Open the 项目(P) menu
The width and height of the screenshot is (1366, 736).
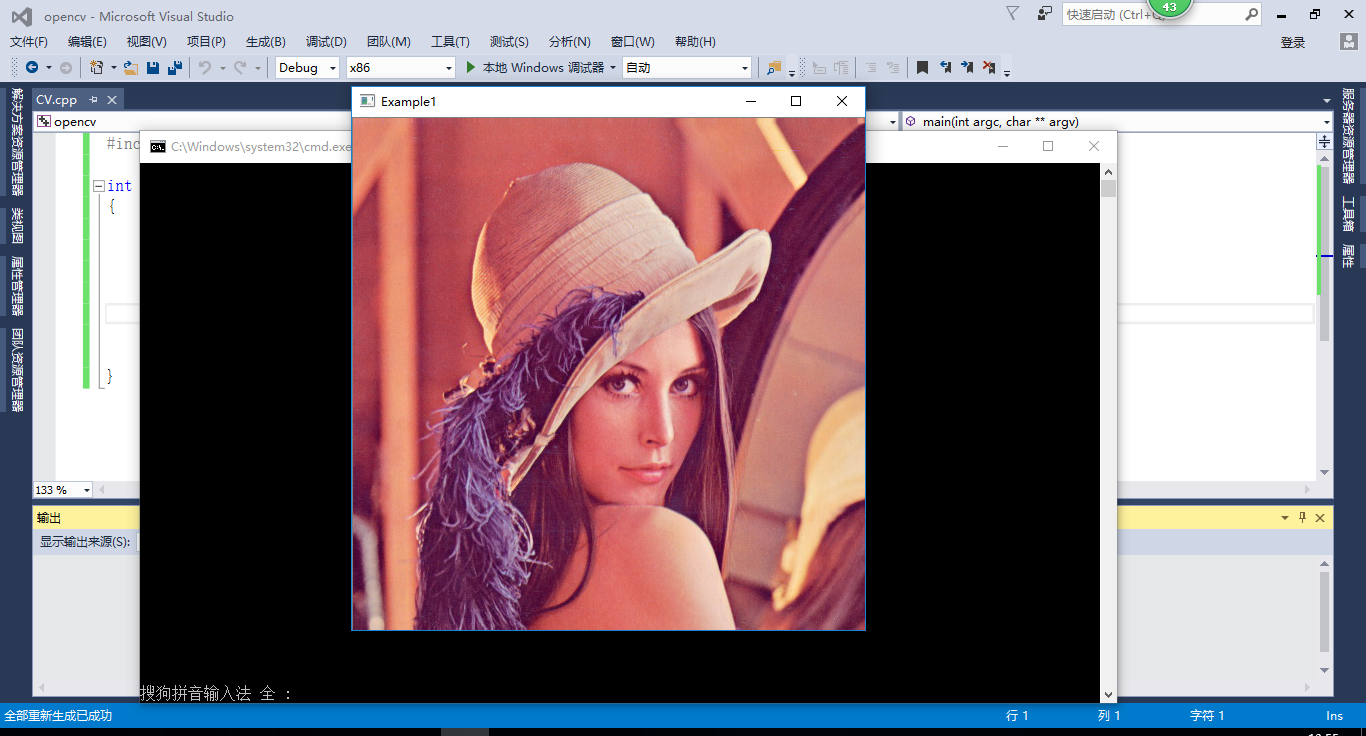pyautogui.click(x=206, y=41)
